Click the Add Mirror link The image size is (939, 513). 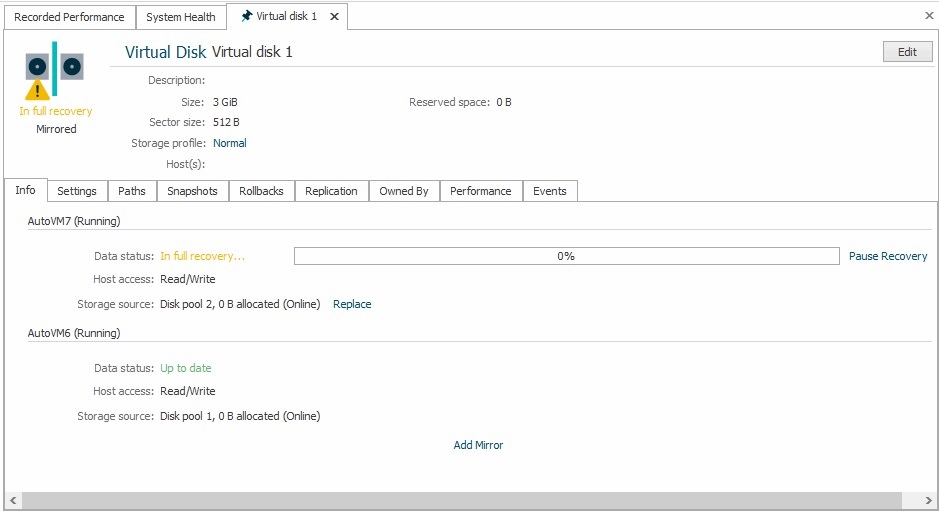pyautogui.click(x=478, y=445)
